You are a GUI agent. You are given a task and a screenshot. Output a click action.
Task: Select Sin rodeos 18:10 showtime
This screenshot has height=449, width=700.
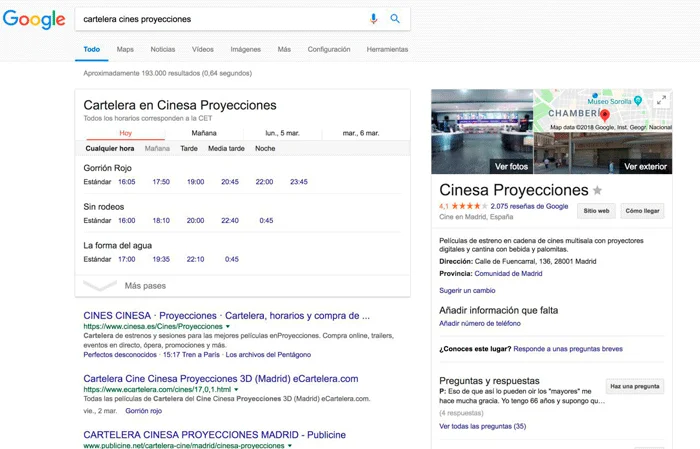161,220
